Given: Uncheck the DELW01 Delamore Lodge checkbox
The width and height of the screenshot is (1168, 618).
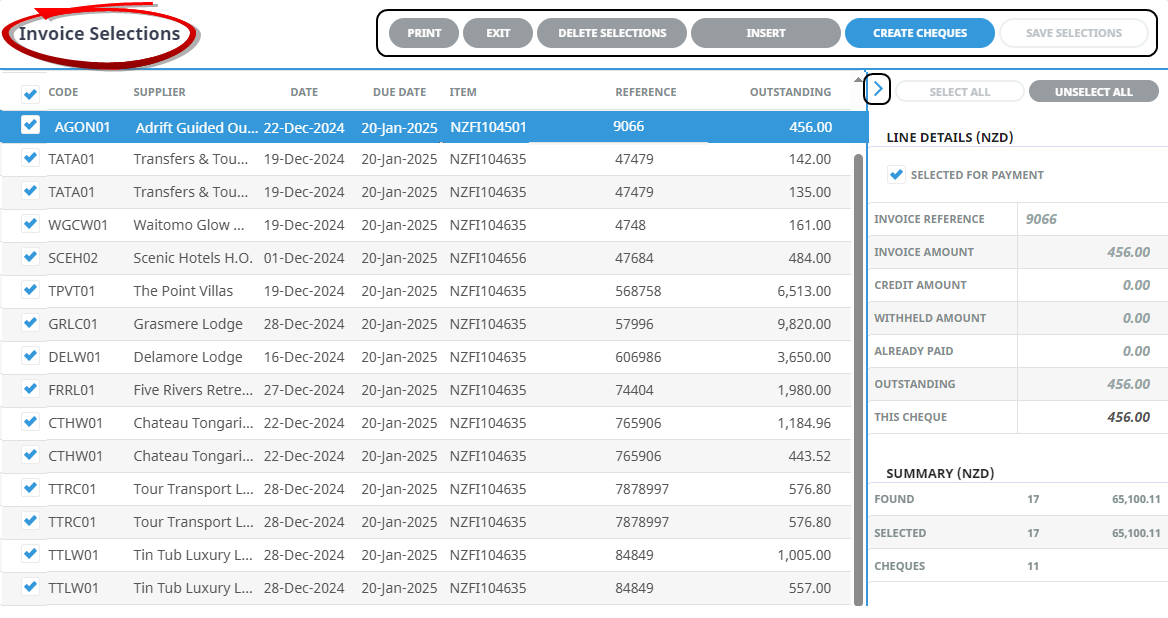Looking at the screenshot, I should click(x=31, y=356).
